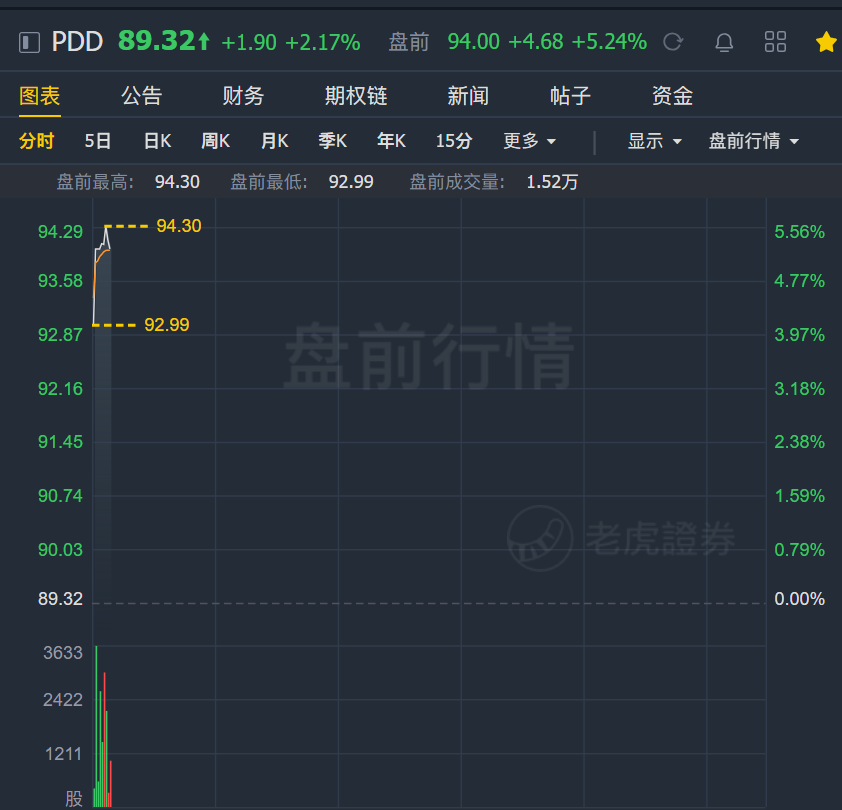This screenshot has width=842, height=810.
Task: Select the 5日 chart period
Action: pos(98,141)
